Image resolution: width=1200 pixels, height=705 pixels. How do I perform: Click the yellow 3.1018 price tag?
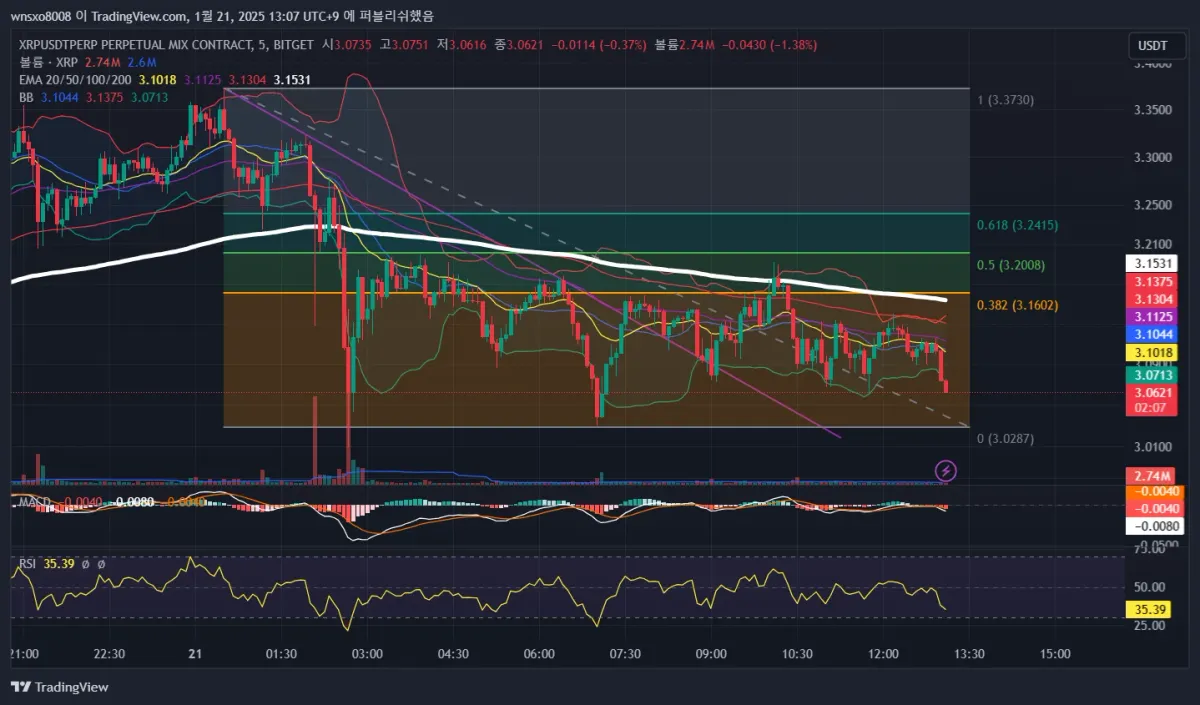click(1154, 352)
